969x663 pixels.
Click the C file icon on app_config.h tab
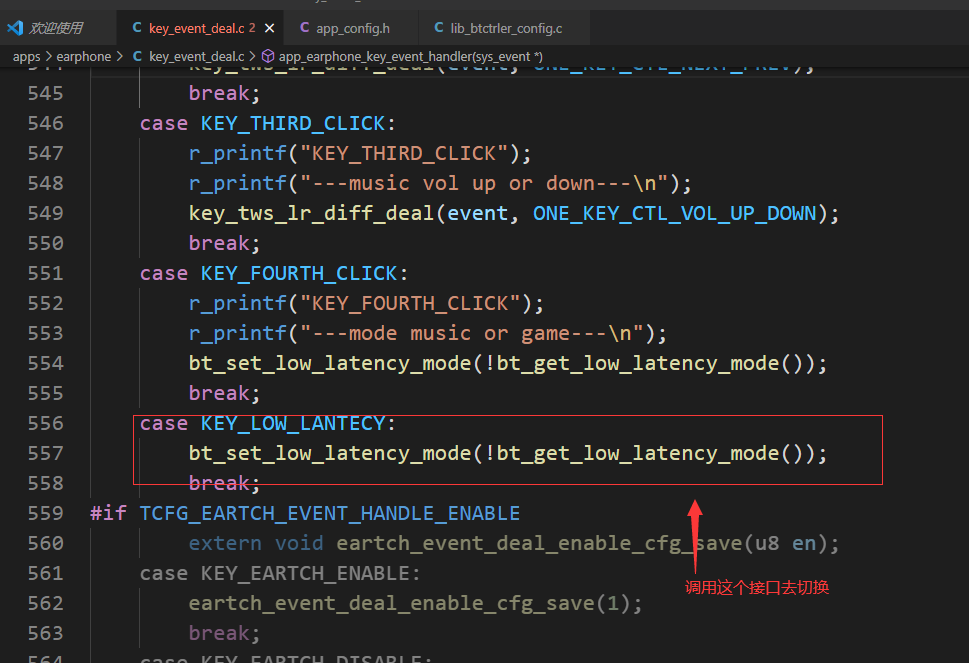pyautogui.click(x=304, y=28)
